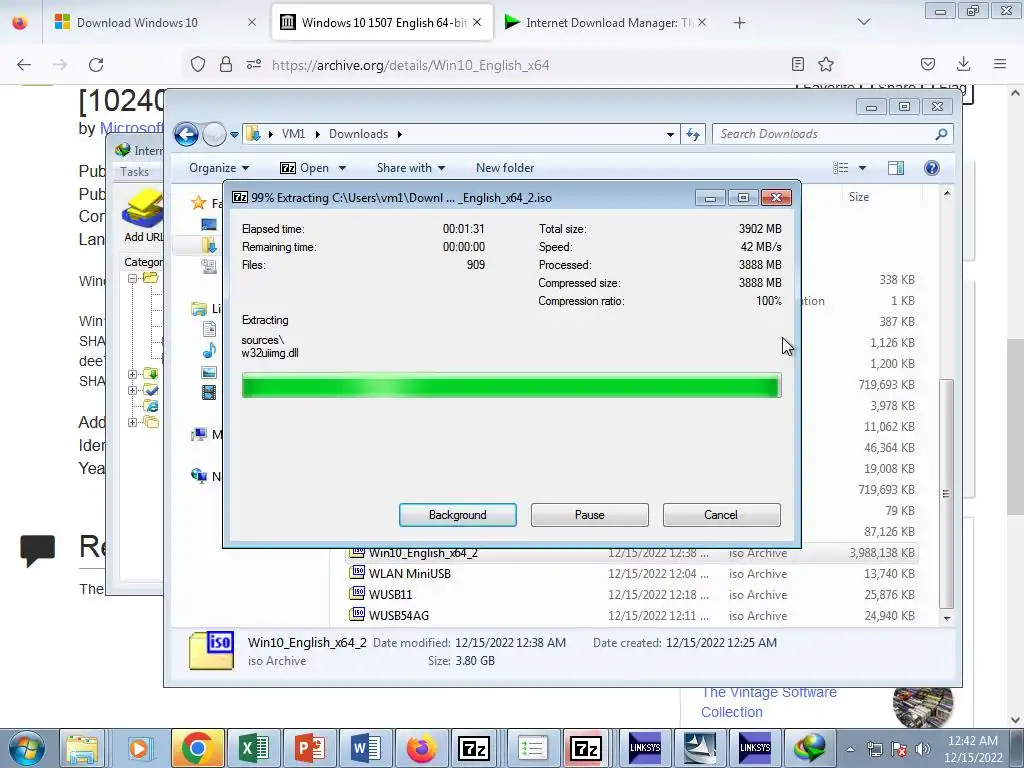Click the change view icon in Explorer
1024x768 pixels.
tap(840, 168)
